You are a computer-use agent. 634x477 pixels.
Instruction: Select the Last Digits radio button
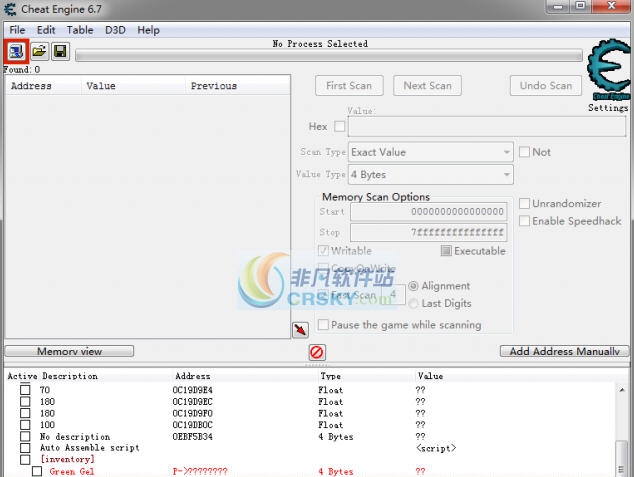pos(413,304)
